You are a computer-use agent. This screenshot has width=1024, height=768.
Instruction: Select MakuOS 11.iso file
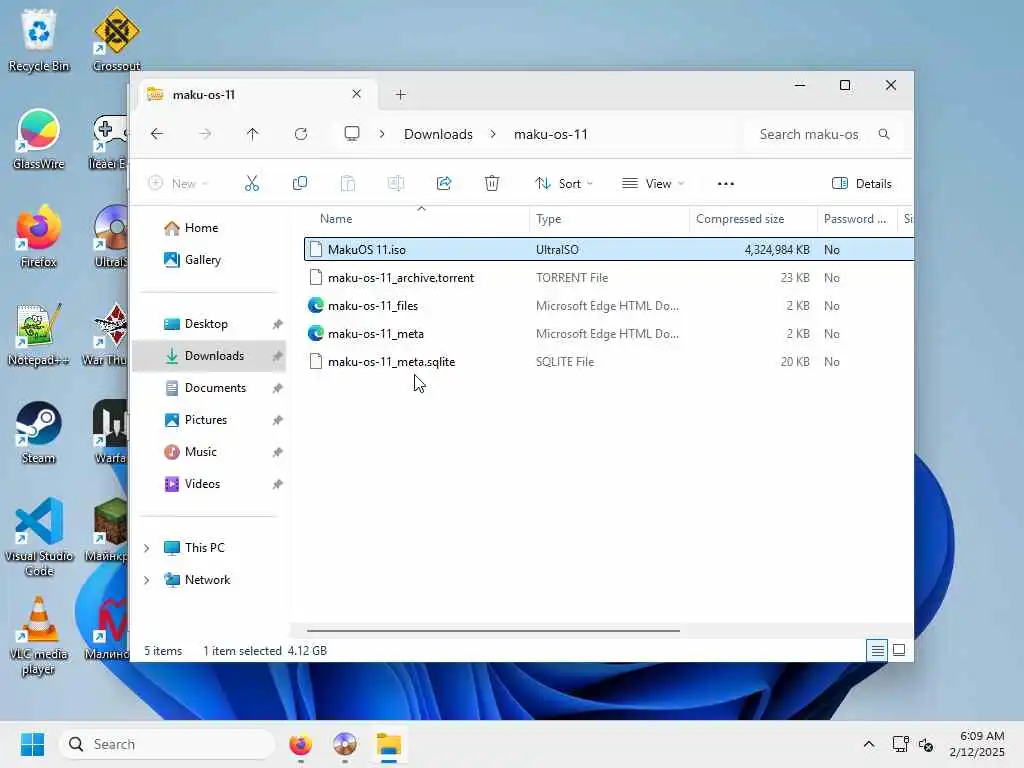pos(609,249)
